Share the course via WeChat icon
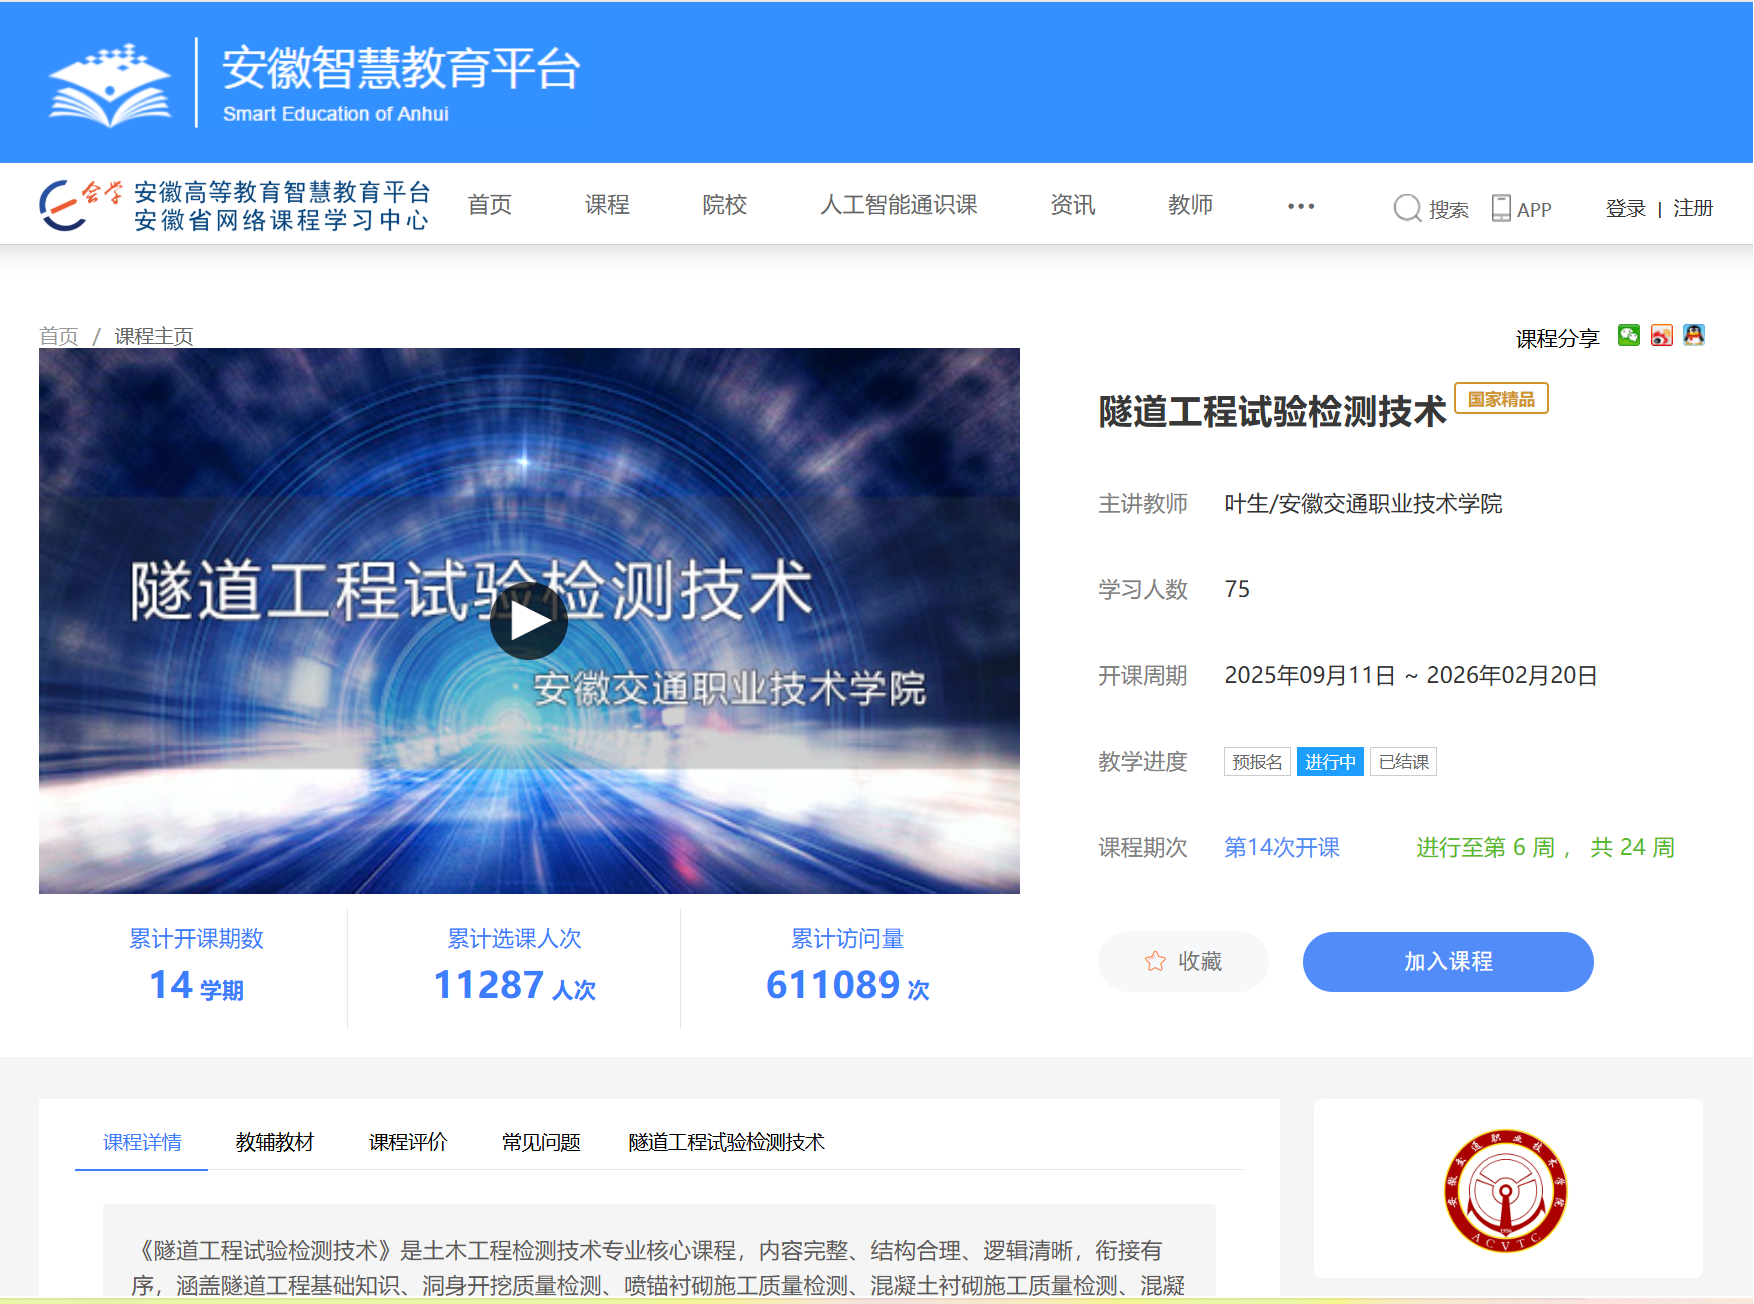The image size is (1754, 1304). coord(1629,337)
